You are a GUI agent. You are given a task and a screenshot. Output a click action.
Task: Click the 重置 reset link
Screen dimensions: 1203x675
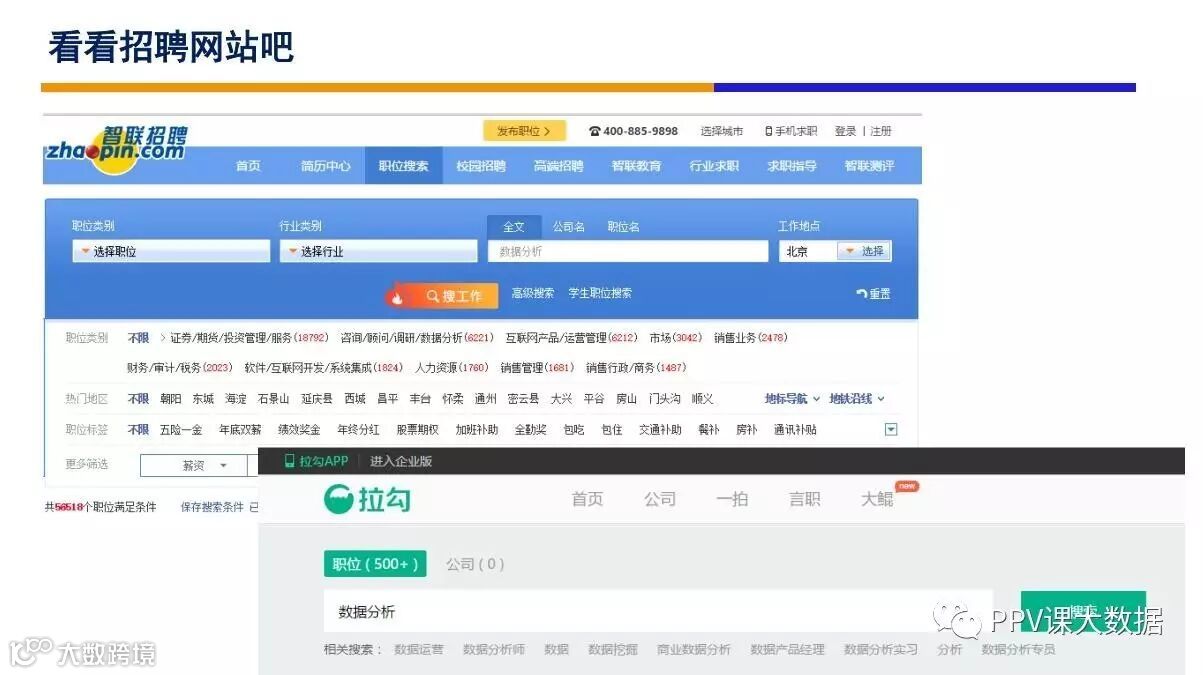tap(873, 294)
